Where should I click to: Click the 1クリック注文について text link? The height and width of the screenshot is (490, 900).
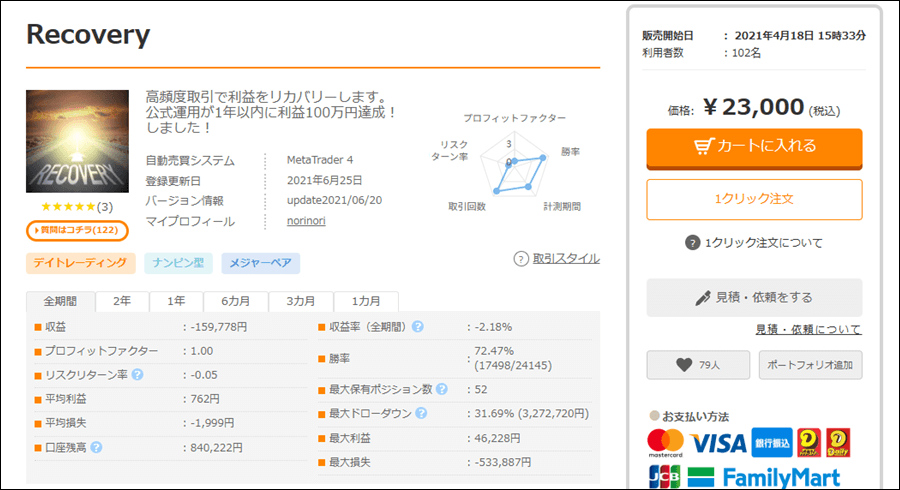[x=764, y=243]
